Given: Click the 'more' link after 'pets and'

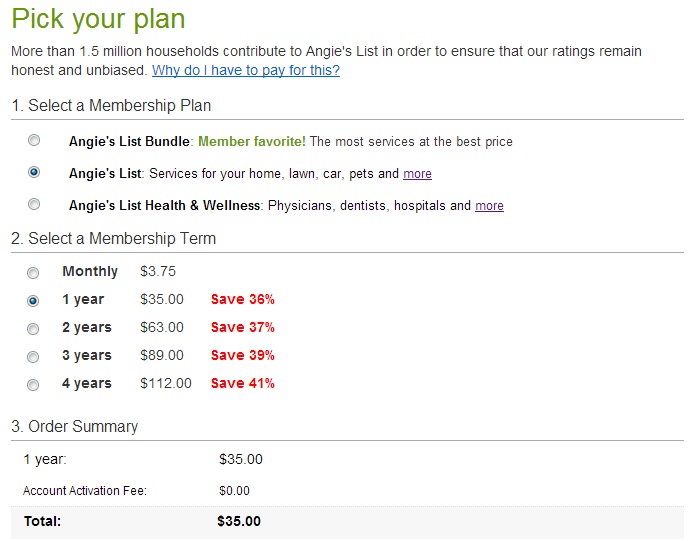Looking at the screenshot, I should (417, 174).
